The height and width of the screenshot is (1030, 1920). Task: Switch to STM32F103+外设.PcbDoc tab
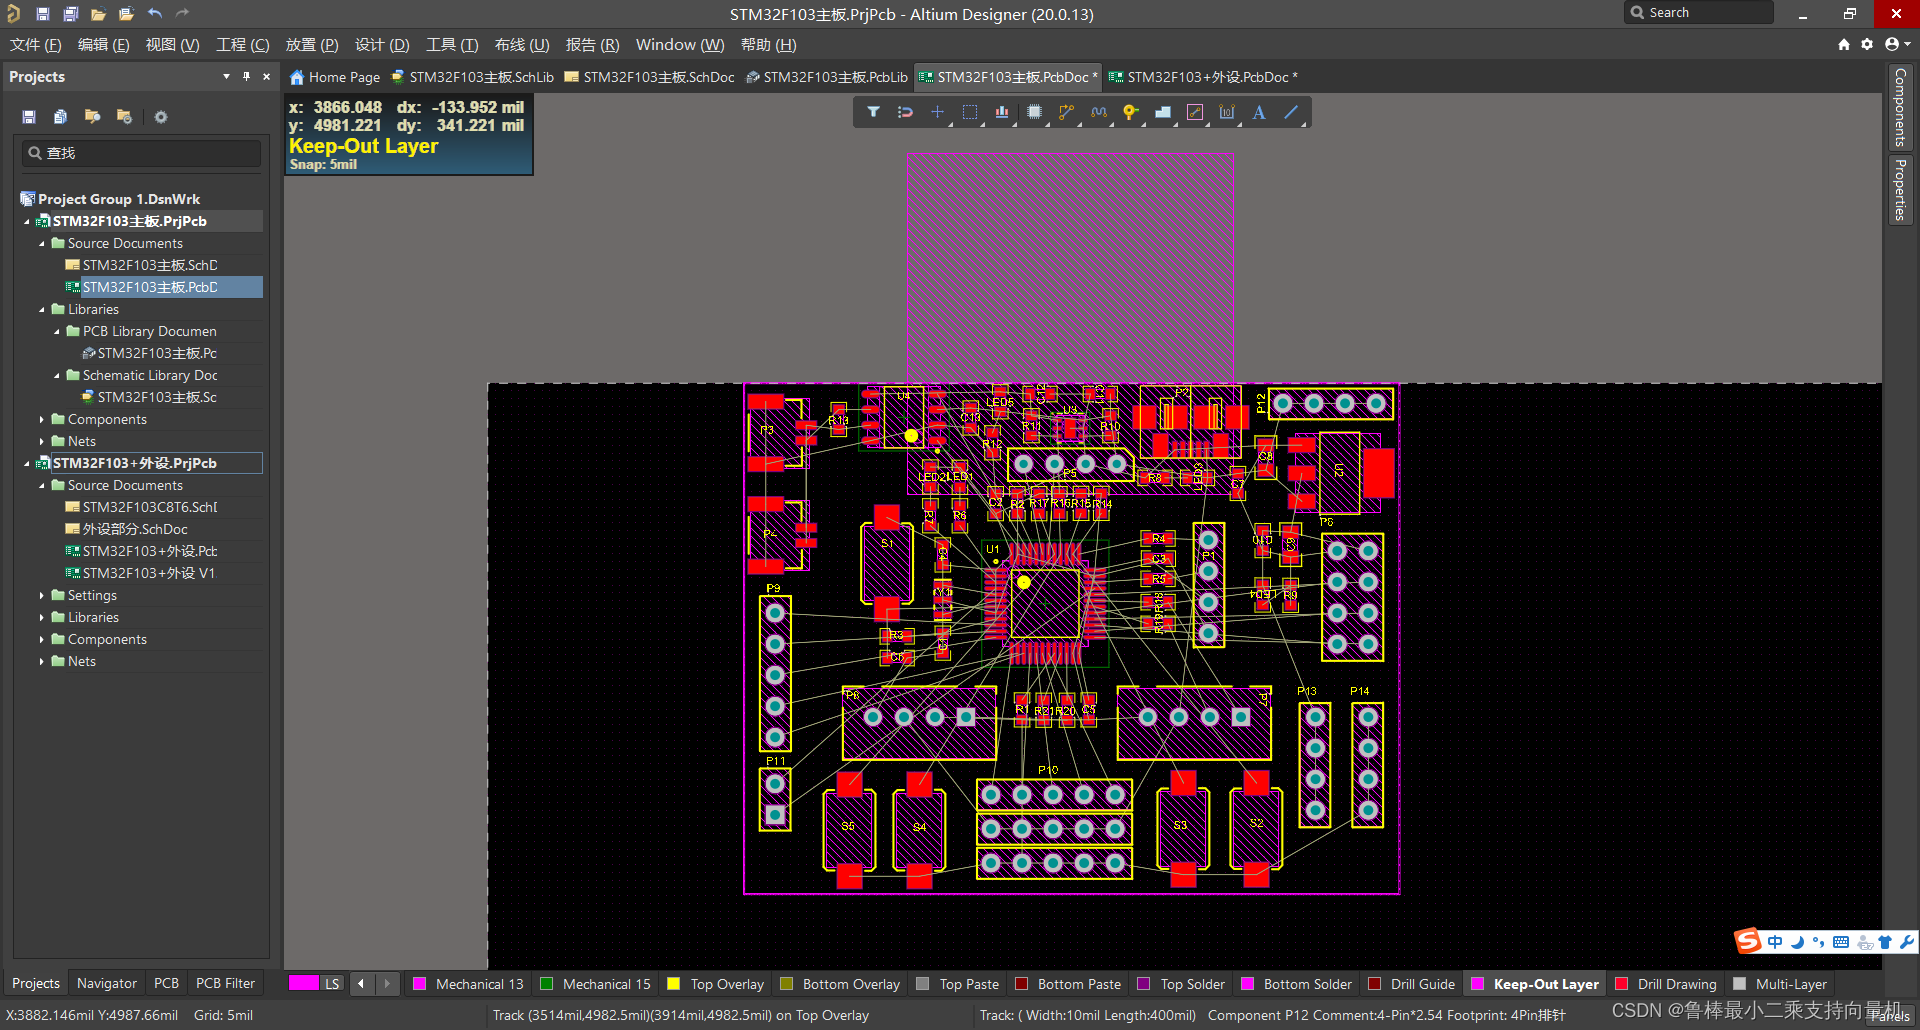(x=1203, y=77)
